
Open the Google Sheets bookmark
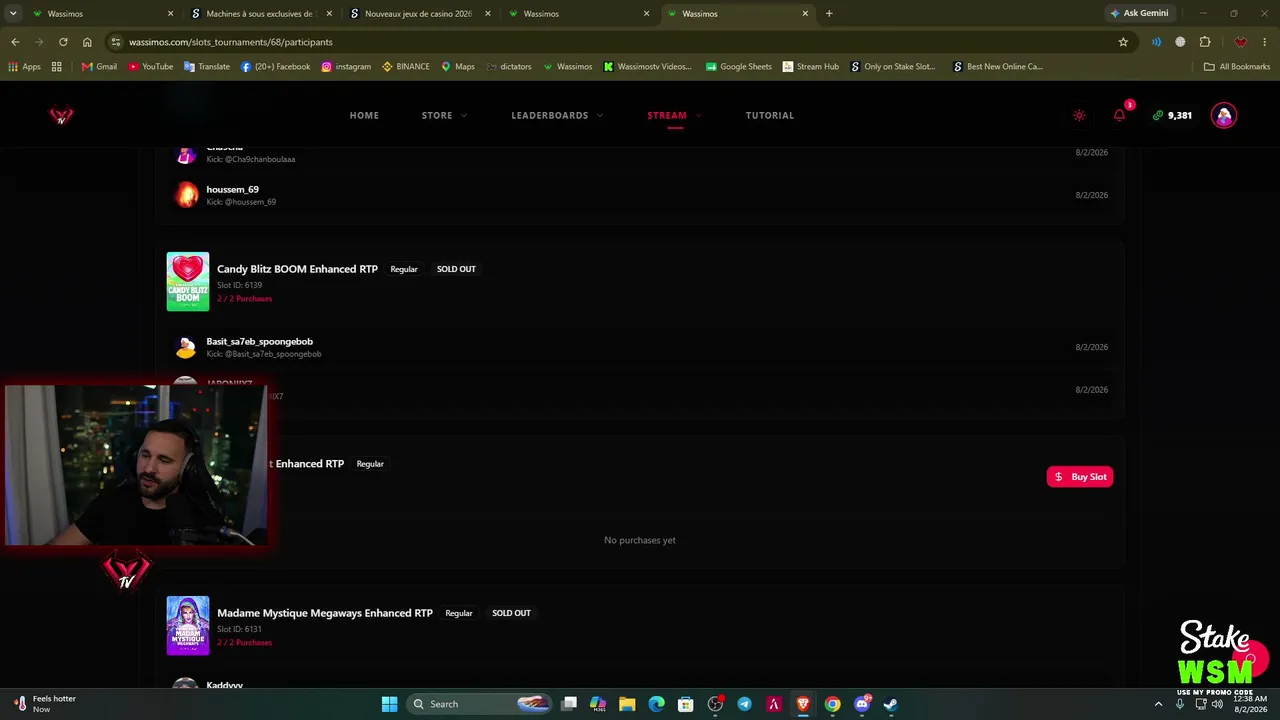point(739,67)
